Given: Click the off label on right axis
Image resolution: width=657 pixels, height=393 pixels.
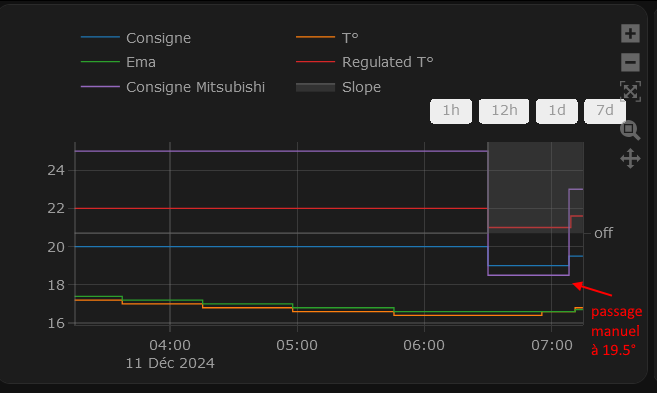Looking at the screenshot, I should (603, 233).
